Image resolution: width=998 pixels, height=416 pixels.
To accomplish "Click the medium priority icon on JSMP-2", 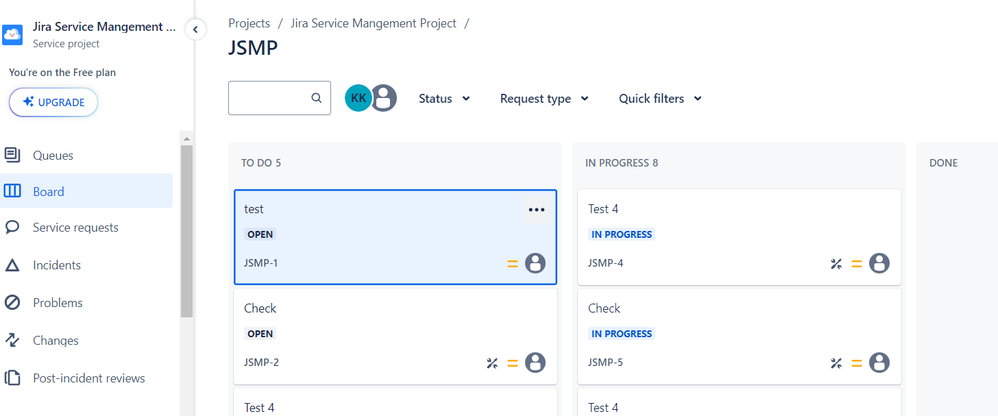I will [512, 363].
